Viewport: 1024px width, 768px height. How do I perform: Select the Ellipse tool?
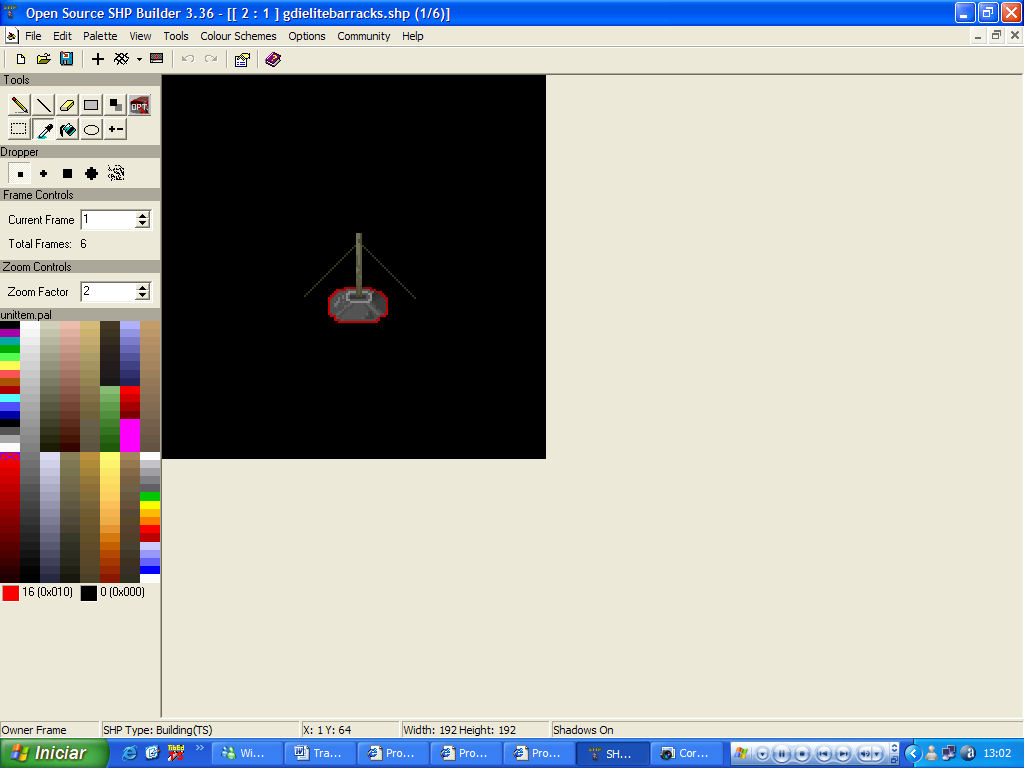(x=91, y=129)
